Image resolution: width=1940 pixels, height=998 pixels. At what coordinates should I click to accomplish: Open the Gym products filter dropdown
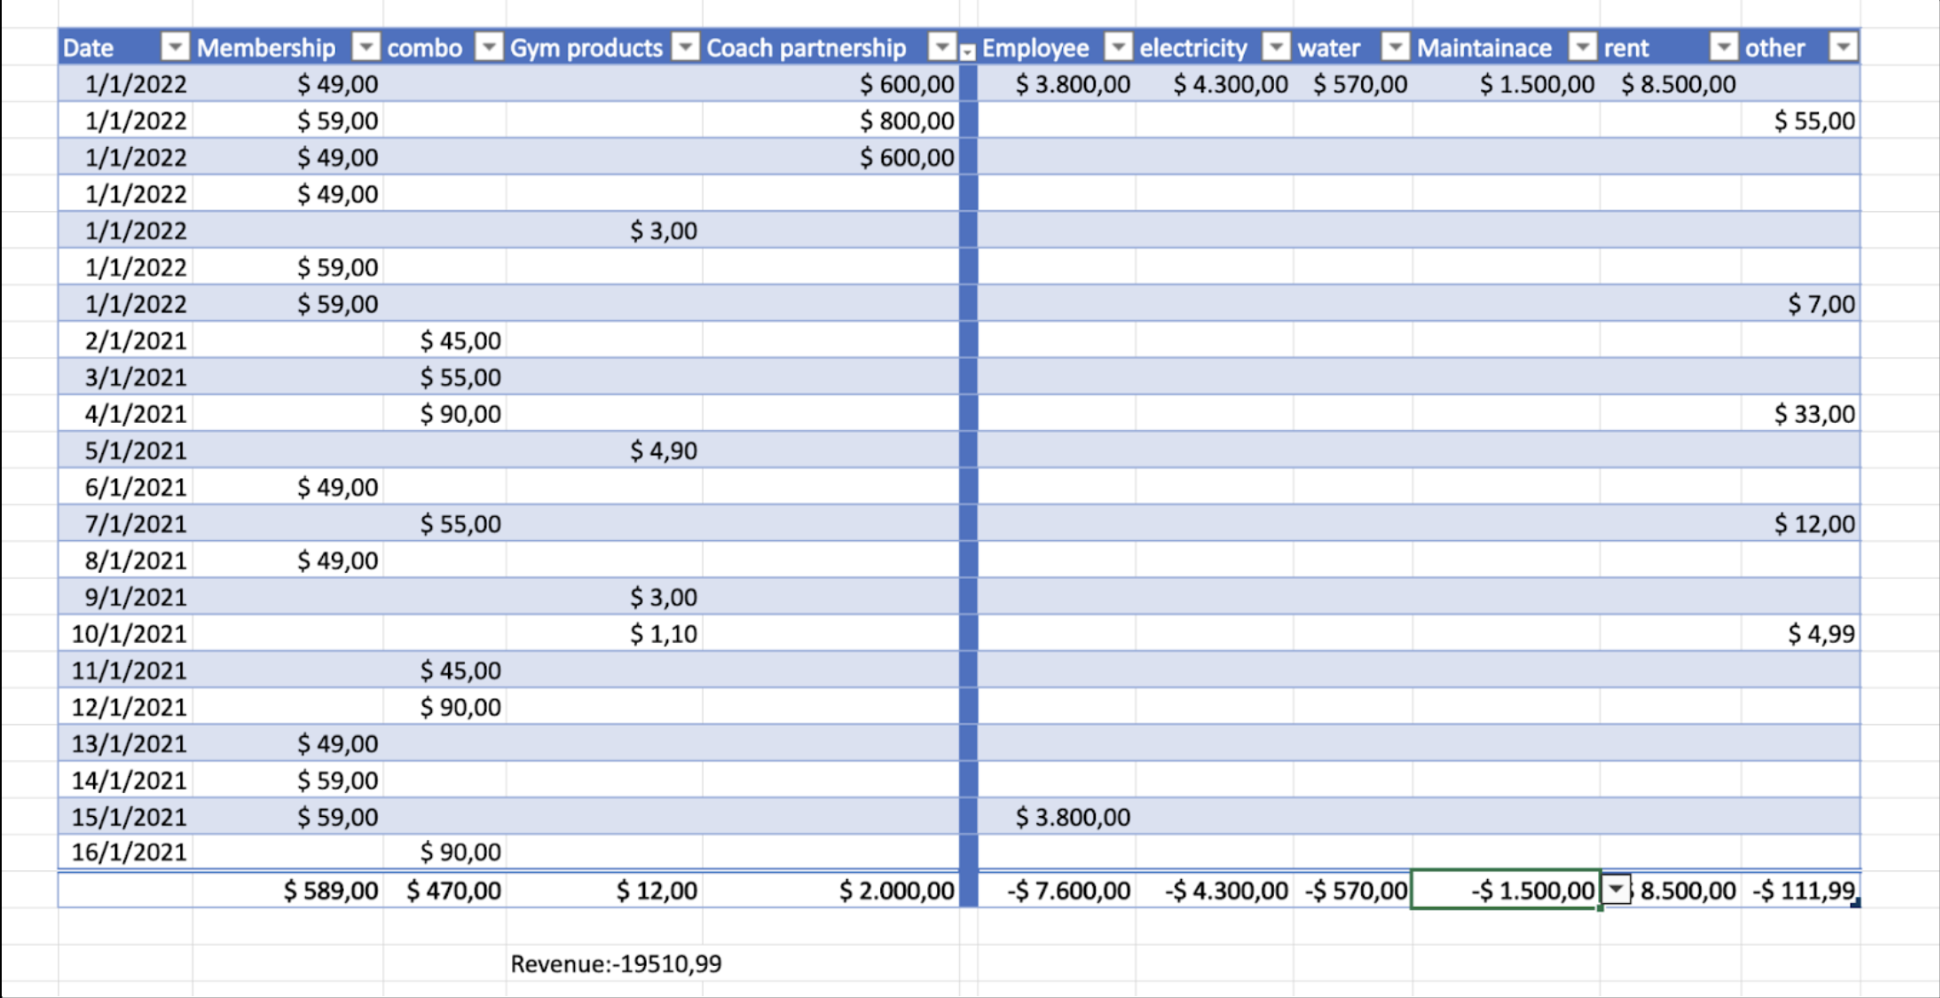685,47
